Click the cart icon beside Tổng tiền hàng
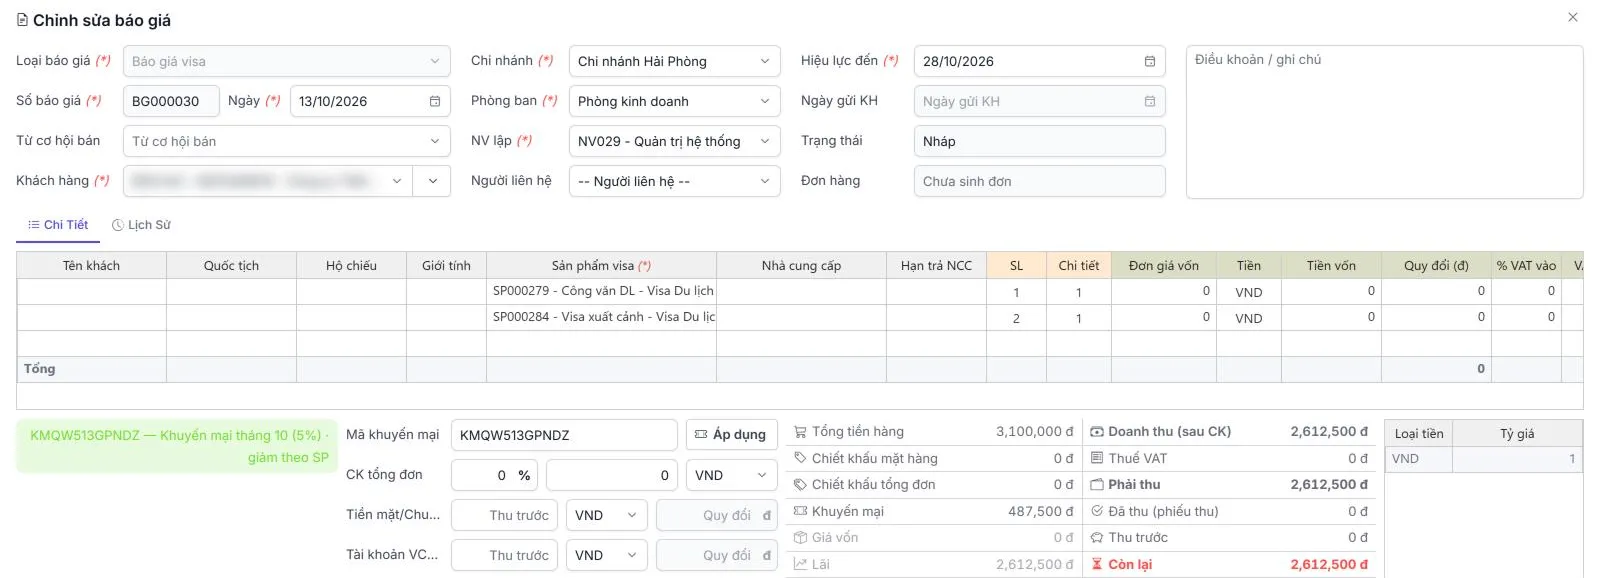 point(800,432)
